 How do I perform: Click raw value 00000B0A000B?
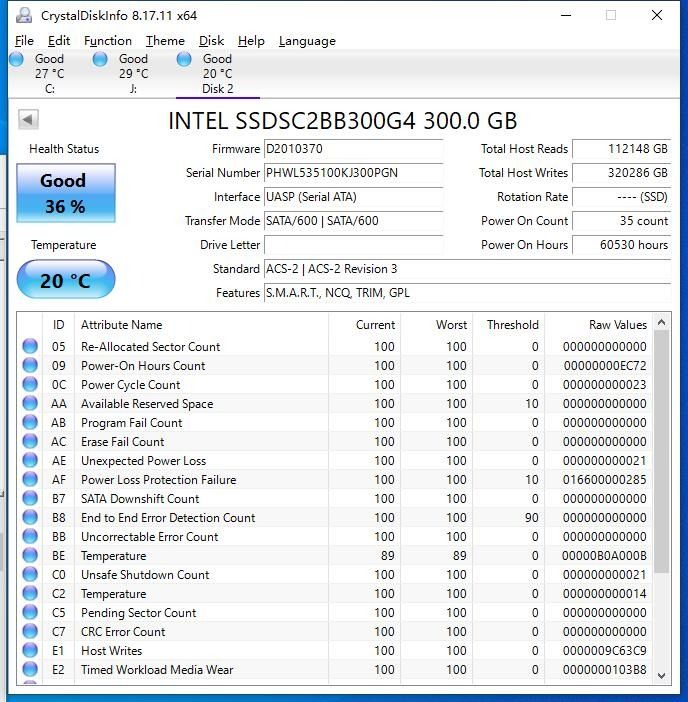point(605,556)
